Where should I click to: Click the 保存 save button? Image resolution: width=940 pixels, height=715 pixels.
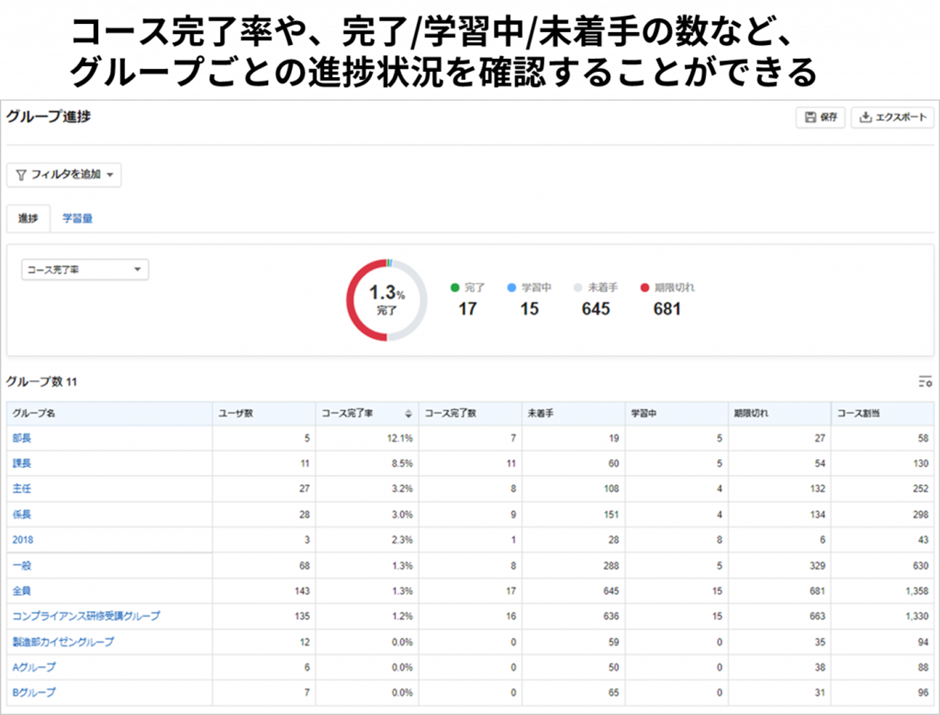[x=820, y=117]
